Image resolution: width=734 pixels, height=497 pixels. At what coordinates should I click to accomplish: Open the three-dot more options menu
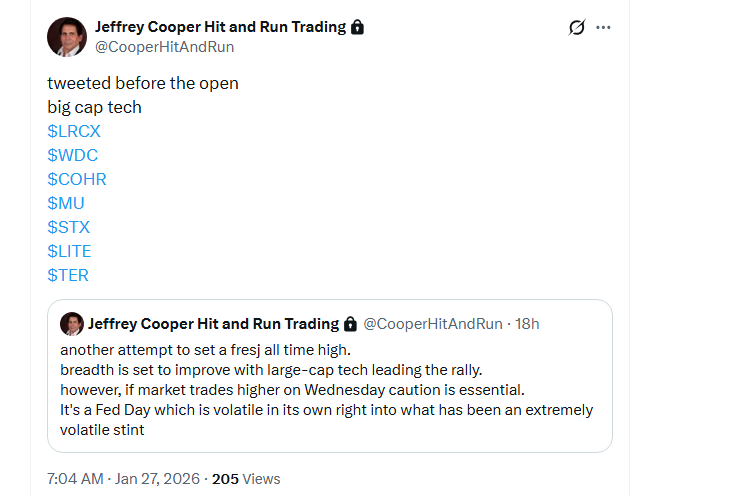click(x=603, y=28)
